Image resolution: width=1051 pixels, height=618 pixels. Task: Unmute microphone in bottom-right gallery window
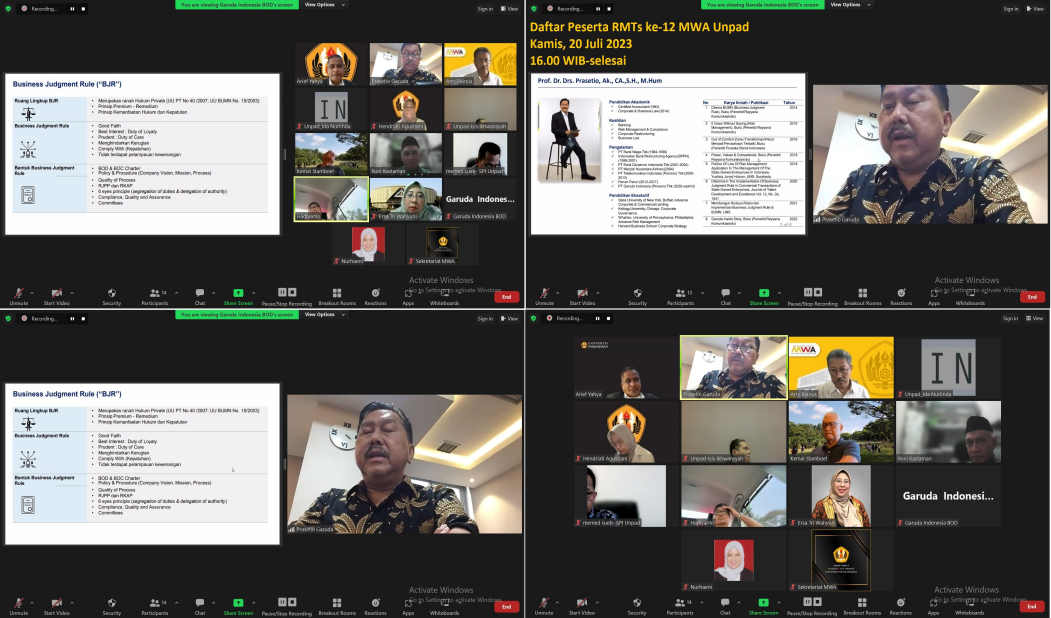[544, 606]
